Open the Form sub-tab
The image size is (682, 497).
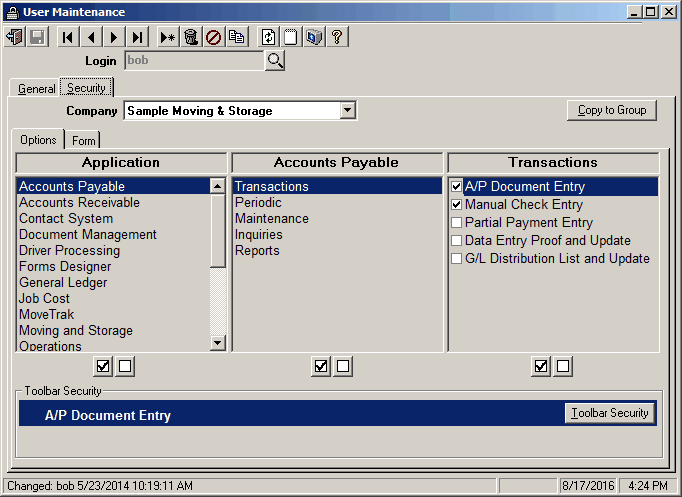coord(83,140)
